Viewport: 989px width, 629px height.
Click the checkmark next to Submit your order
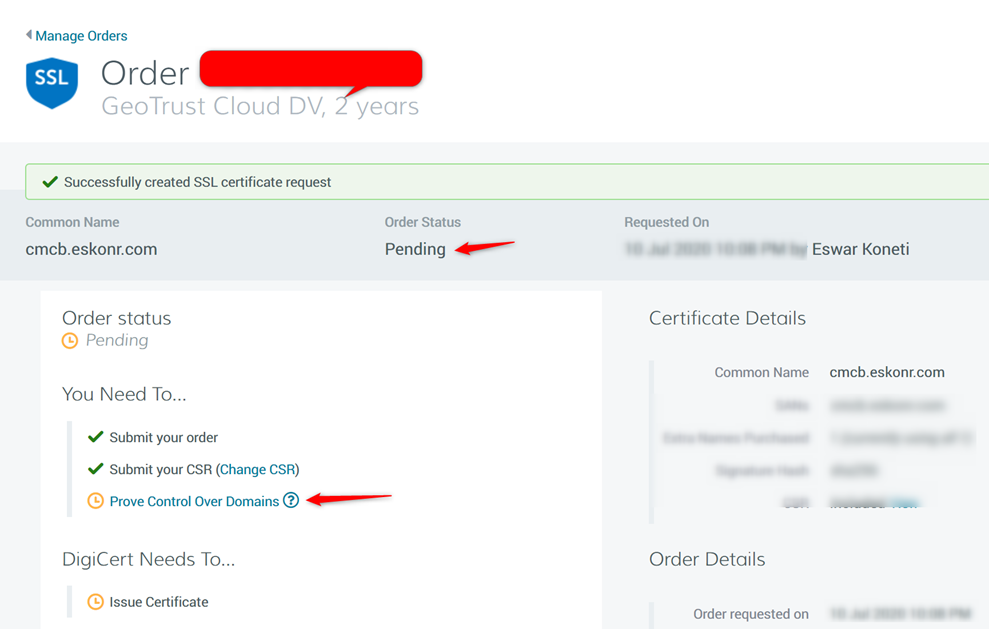click(96, 437)
